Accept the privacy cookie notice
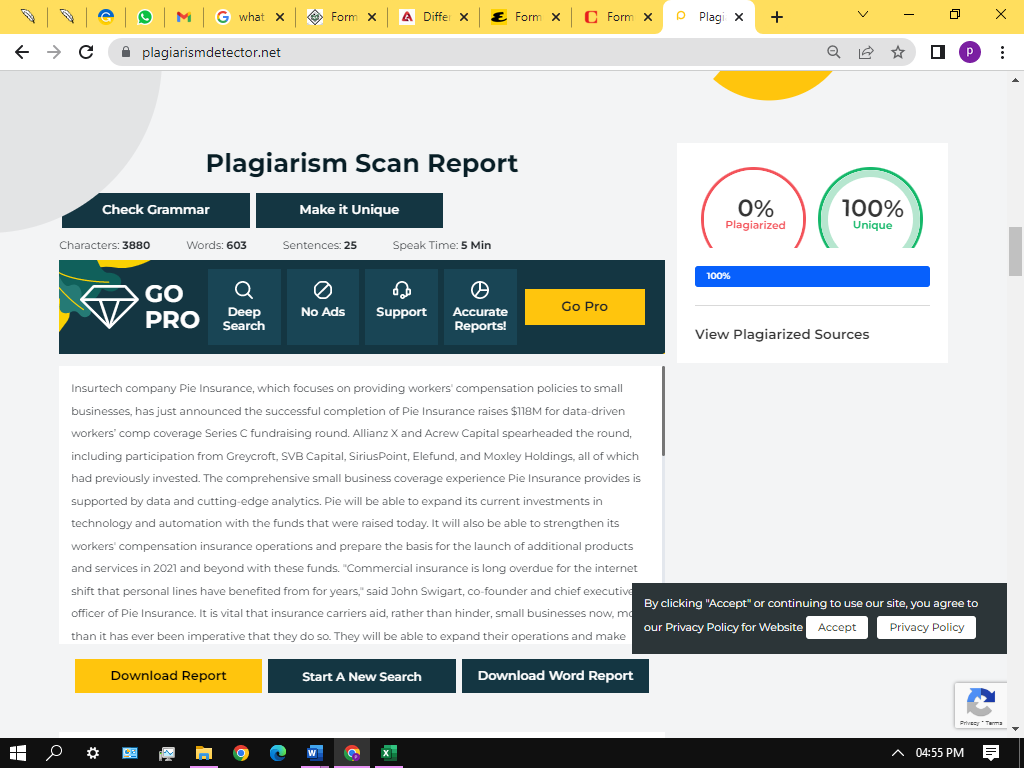The width and height of the screenshot is (1024, 768). (837, 627)
